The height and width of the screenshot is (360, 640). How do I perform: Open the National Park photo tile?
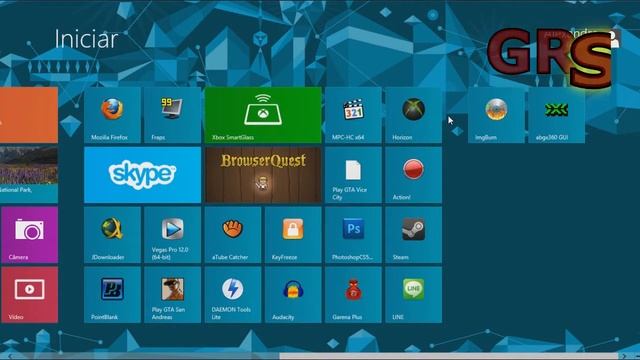tap(29, 175)
